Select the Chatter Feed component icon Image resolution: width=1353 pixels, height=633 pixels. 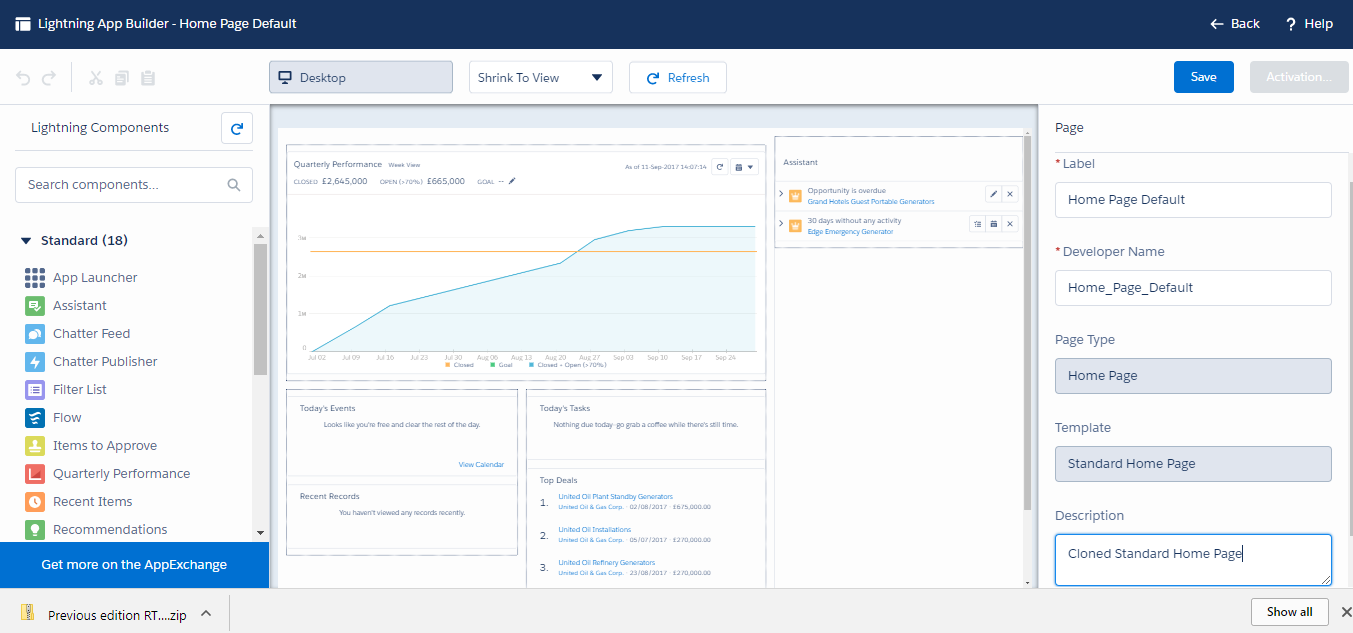pyautogui.click(x=35, y=333)
